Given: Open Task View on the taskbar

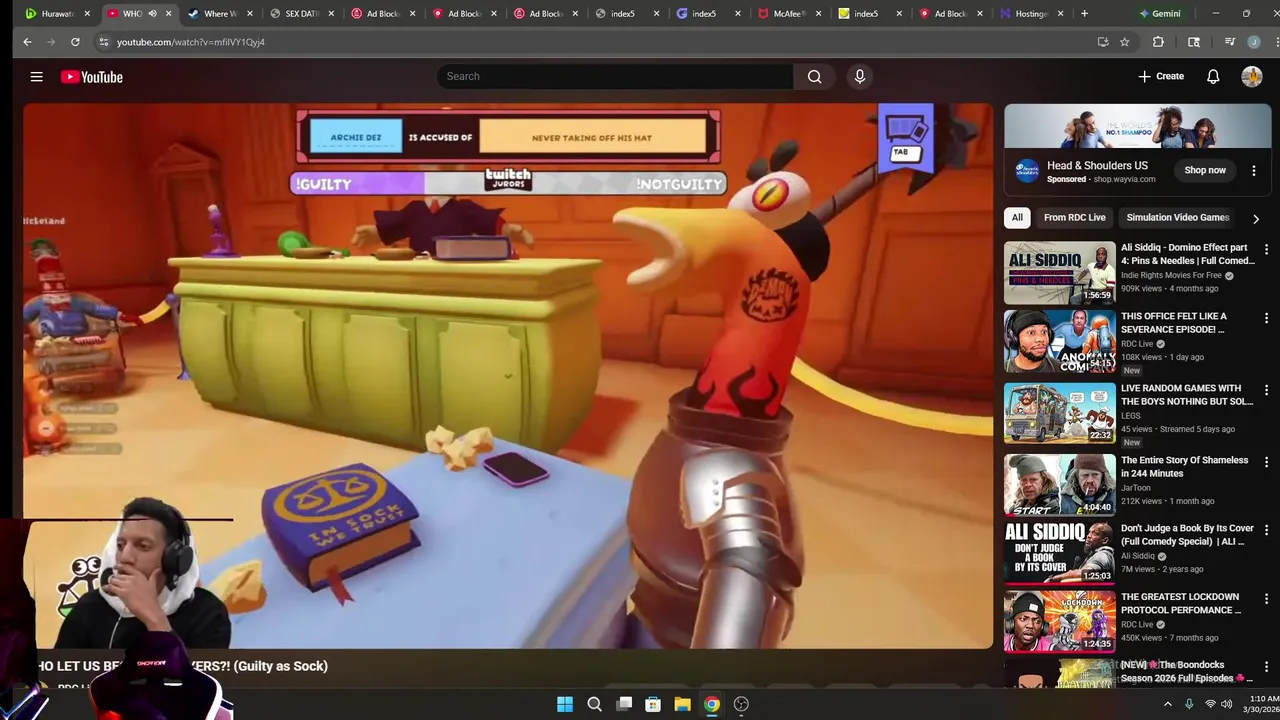Looking at the screenshot, I should coord(624,704).
